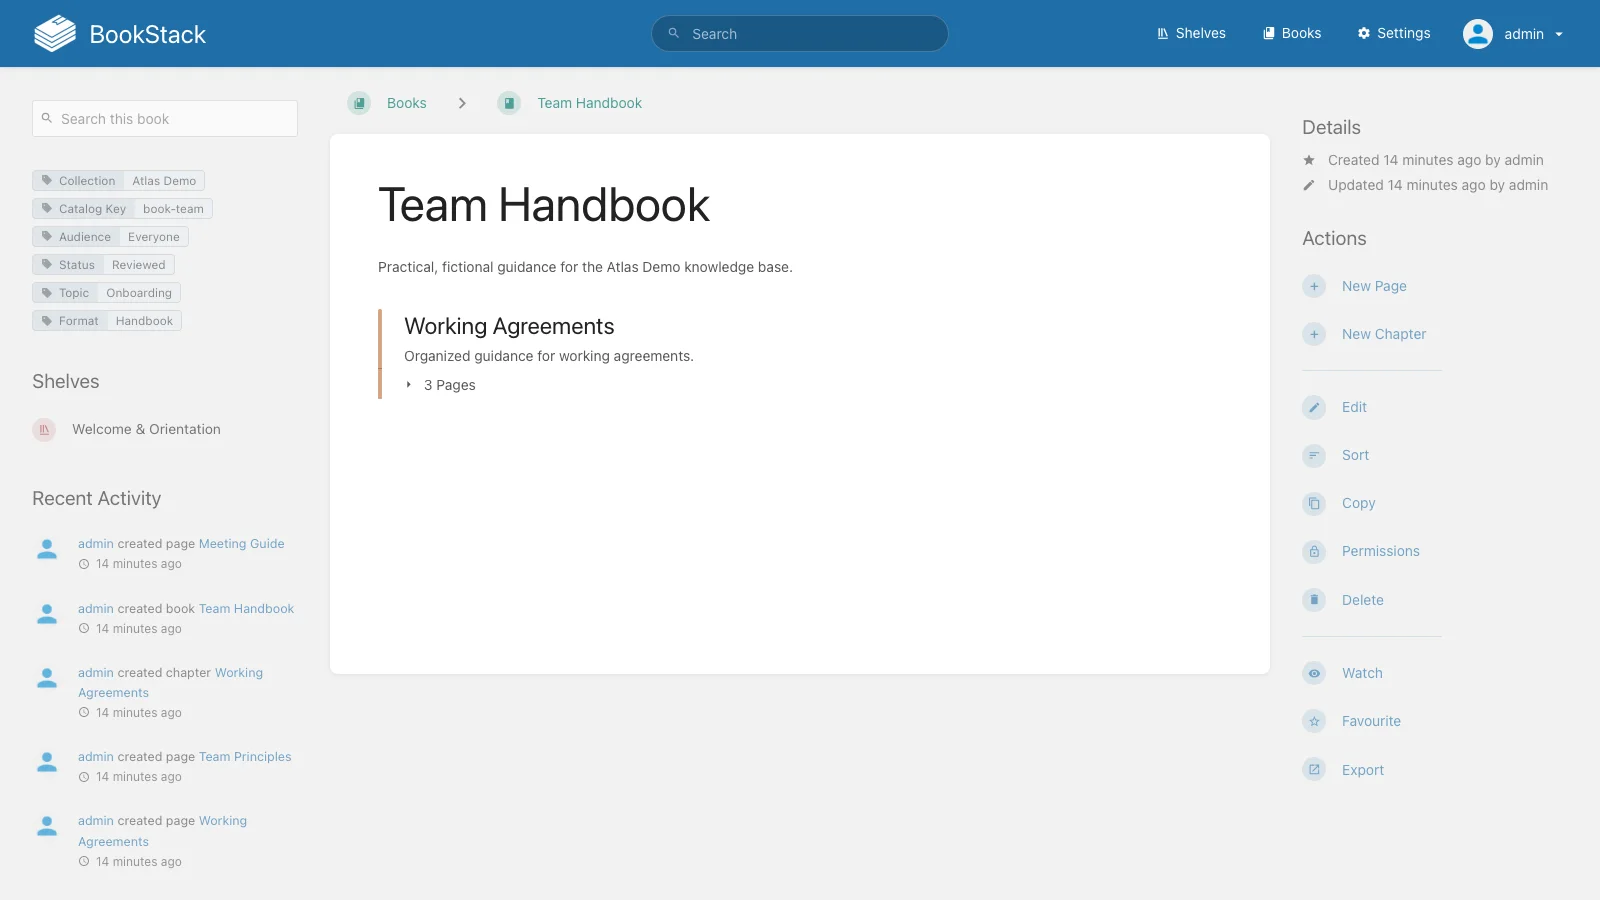
Task: Open Settings in the top navigation
Action: (1394, 33)
